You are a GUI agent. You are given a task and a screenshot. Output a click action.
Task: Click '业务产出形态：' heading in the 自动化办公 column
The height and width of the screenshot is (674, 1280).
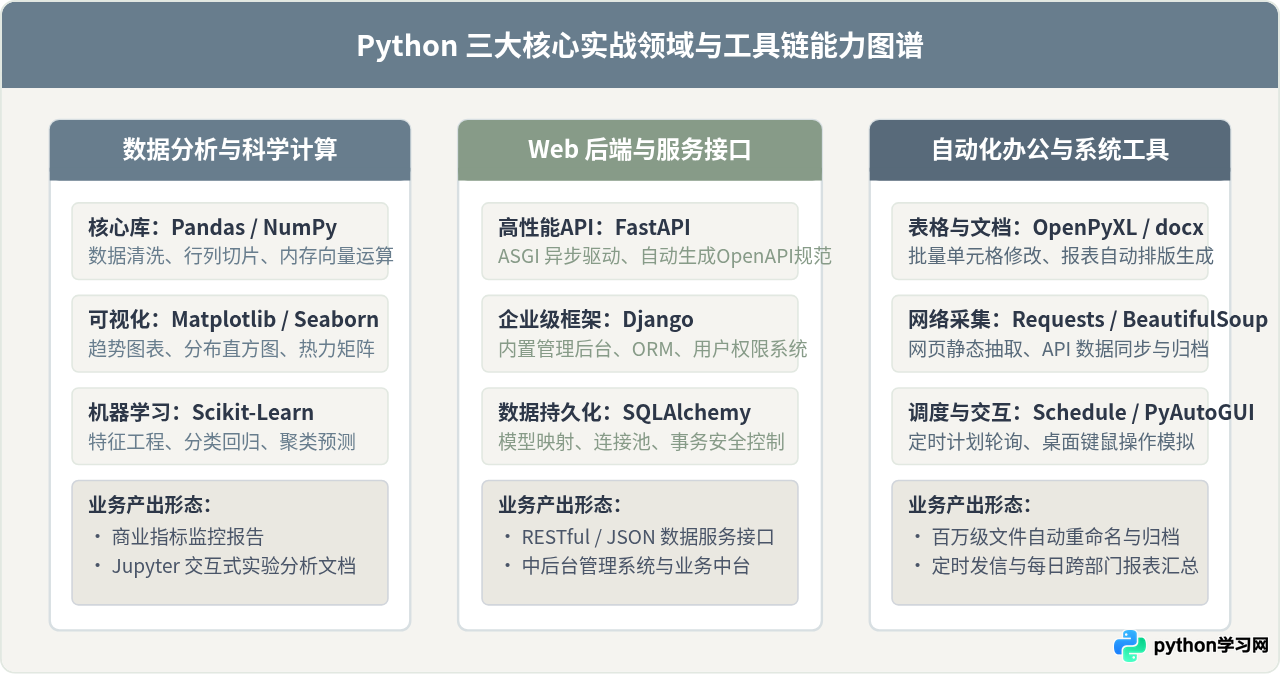[x=969, y=505]
